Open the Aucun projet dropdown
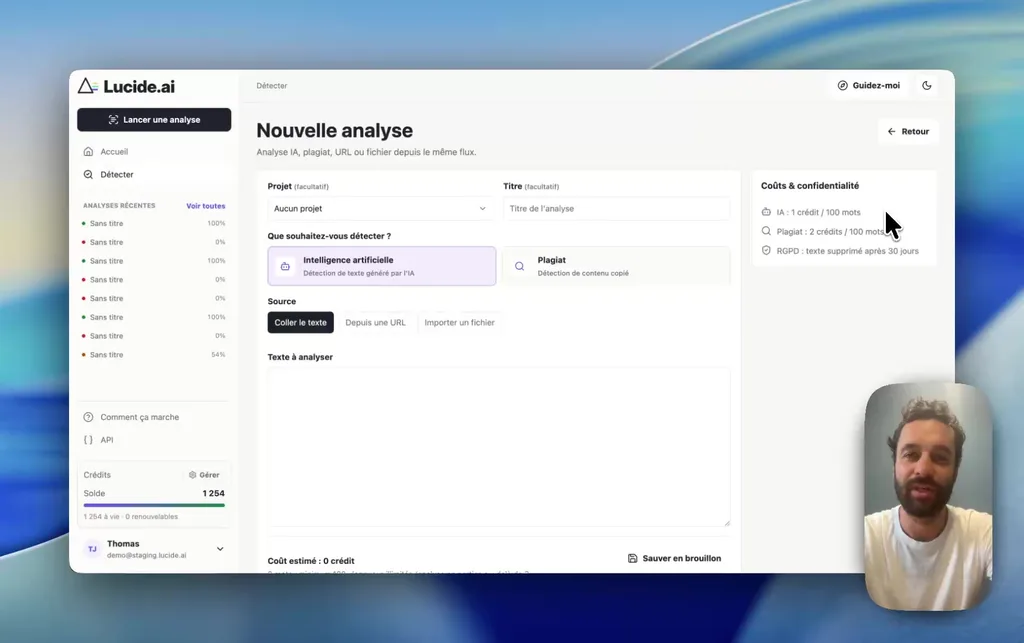1024x643 pixels. tap(380, 208)
